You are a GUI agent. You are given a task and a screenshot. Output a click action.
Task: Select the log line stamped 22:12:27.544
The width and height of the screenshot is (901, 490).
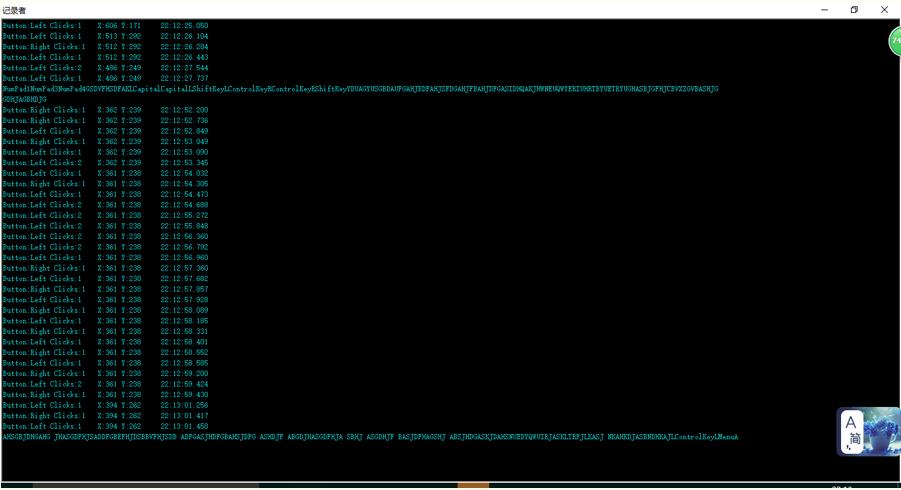105,68
